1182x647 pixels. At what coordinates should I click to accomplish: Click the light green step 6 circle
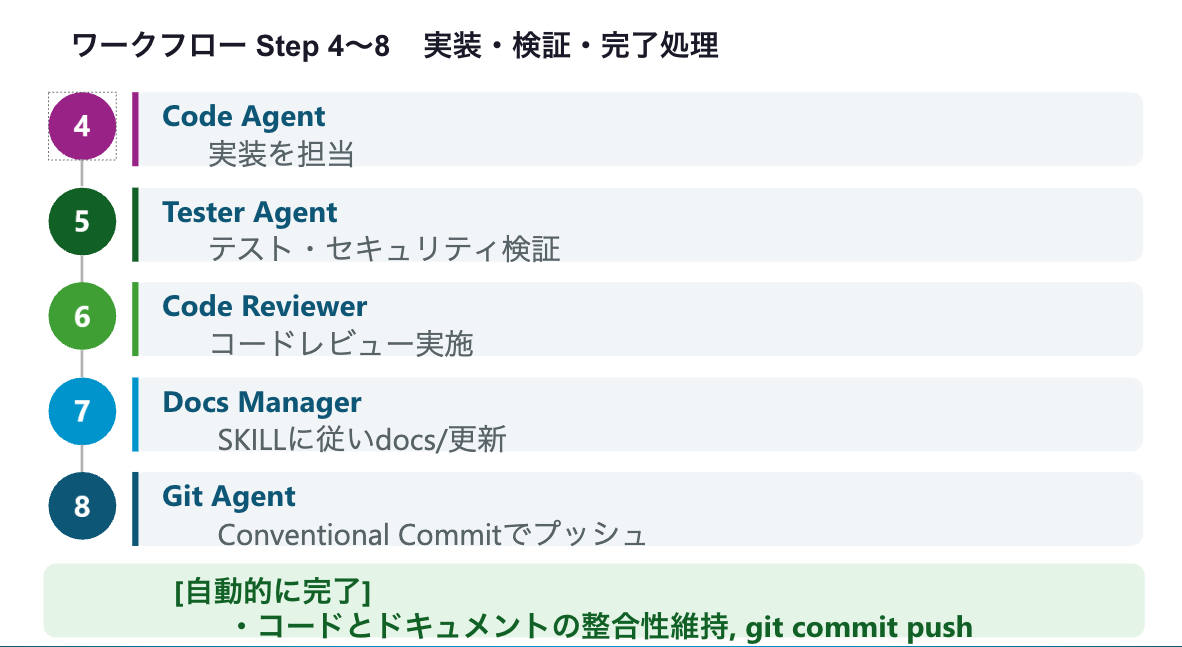(x=82, y=316)
